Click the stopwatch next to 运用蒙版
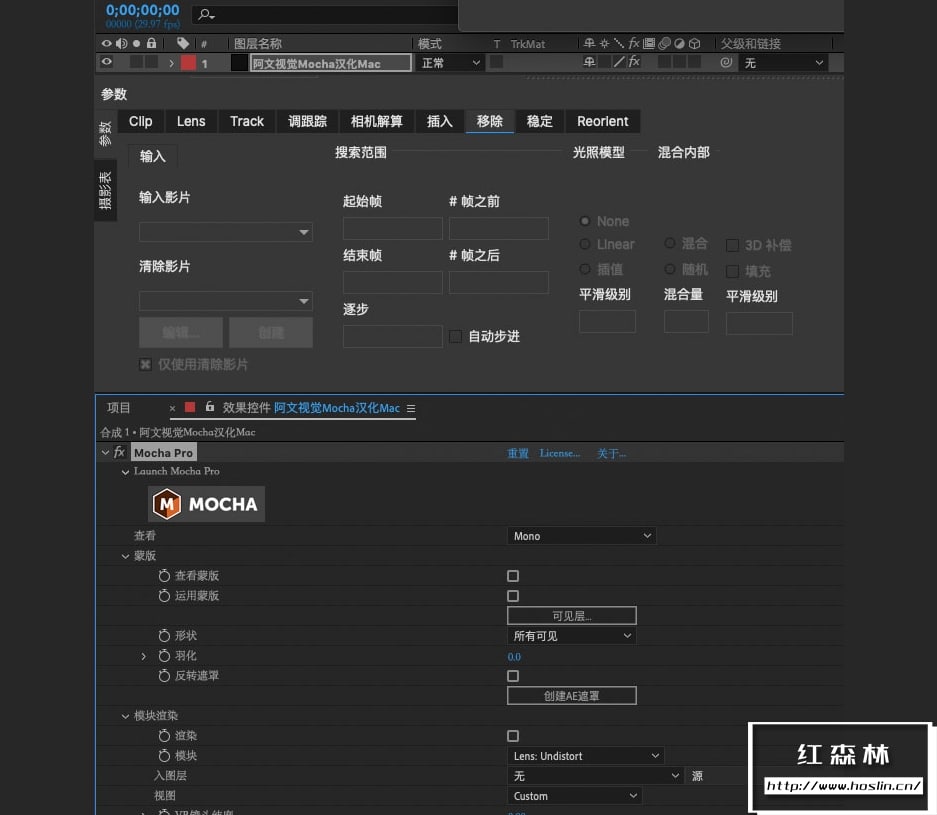 point(164,596)
